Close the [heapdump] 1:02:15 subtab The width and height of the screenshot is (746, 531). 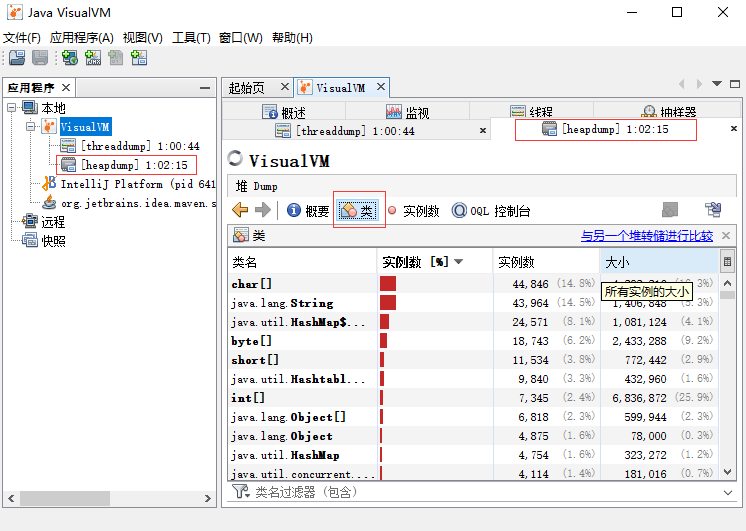734,128
